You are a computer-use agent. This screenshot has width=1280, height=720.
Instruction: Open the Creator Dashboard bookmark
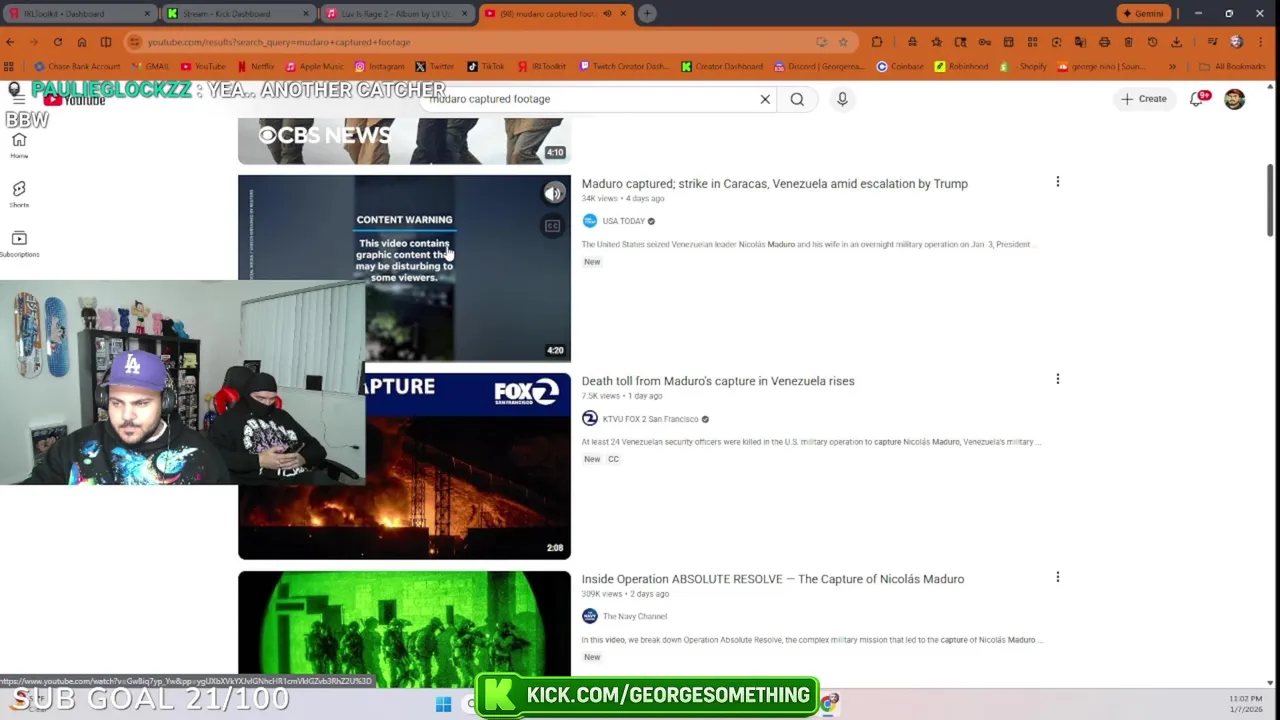click(x=721, y=67)
